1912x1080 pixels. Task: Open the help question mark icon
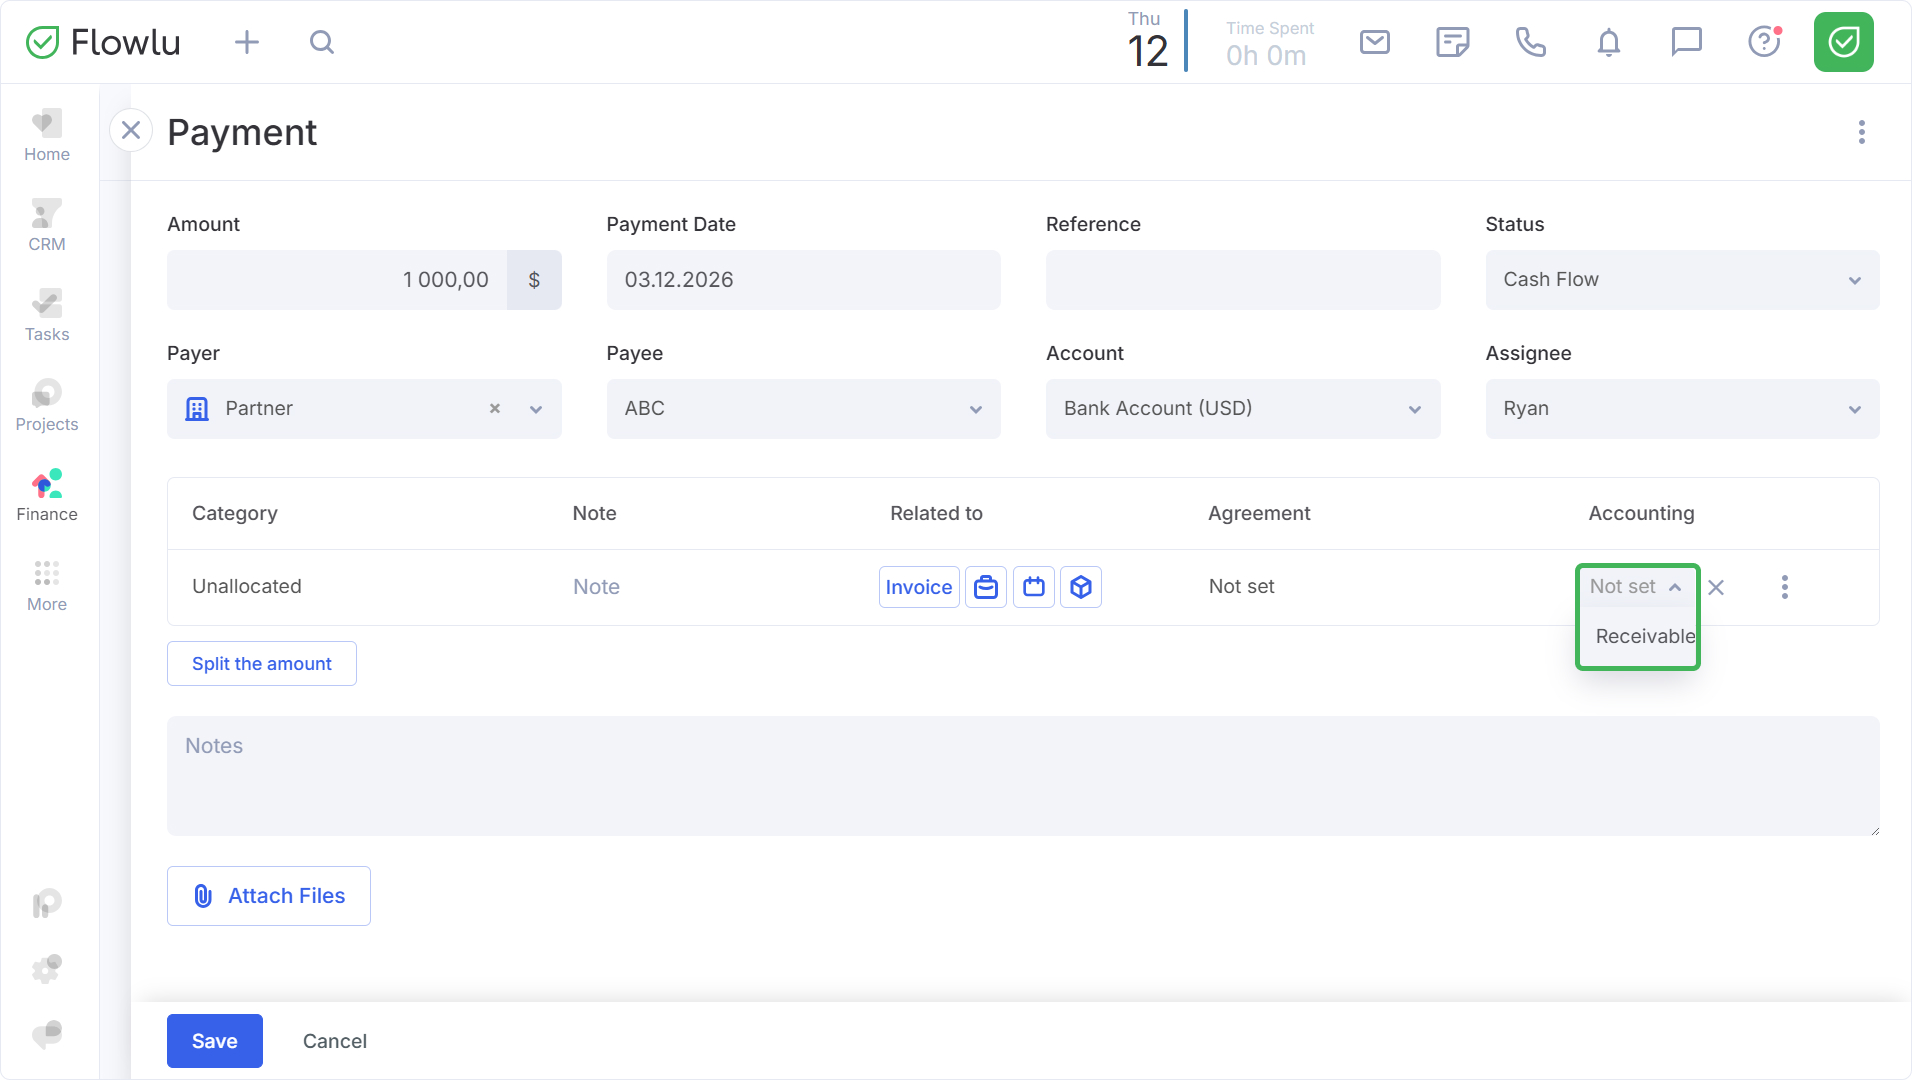1764,42
